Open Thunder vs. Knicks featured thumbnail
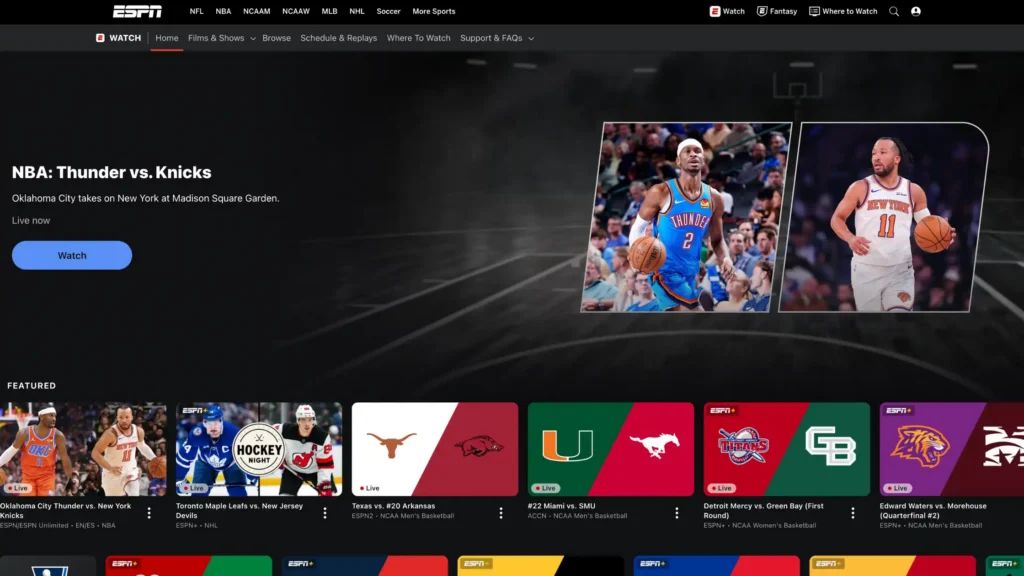This screenshot has width=1024, height=576. [x=83, y=449]
